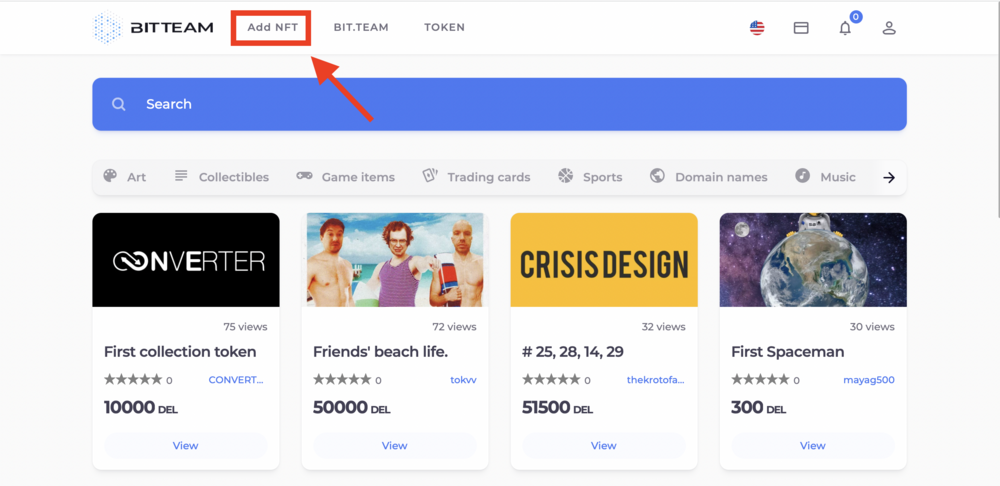Open the TOKEN menu item
This screenshot has height=486, width=1000.
pyautogui.click(x=445, y=27)
